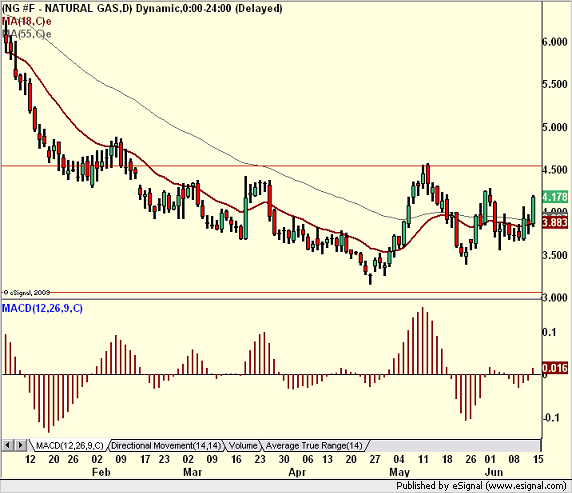The height and width of the screenshot is (493, 572).
Task: Click the horizontal resistance line at 4.500
Action: [271, 166]
